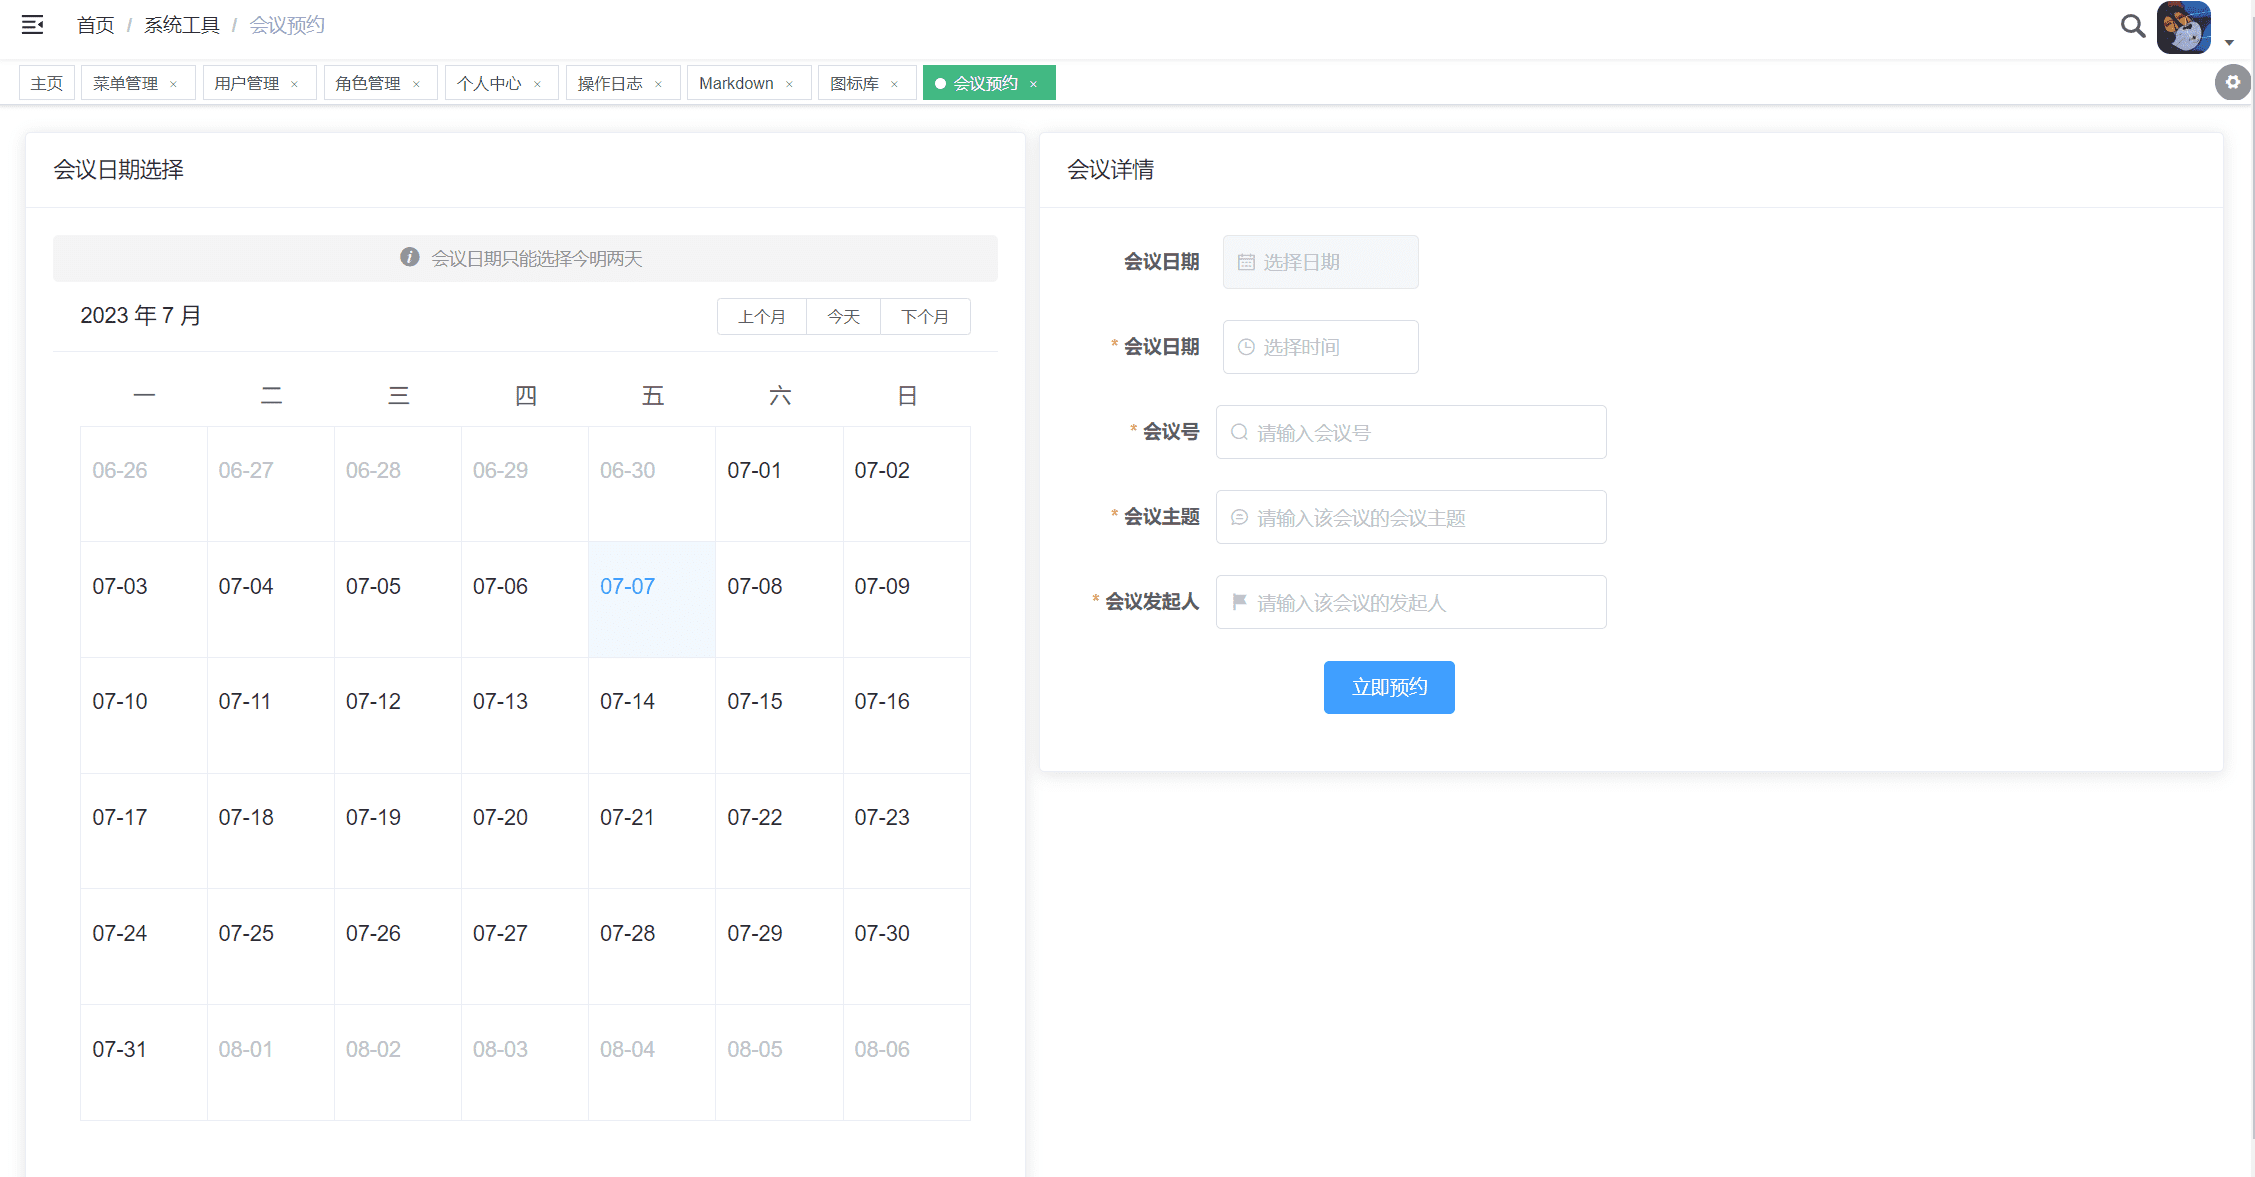
Task: Go to previous month with 上个月
Action: [x=762, y=316]
